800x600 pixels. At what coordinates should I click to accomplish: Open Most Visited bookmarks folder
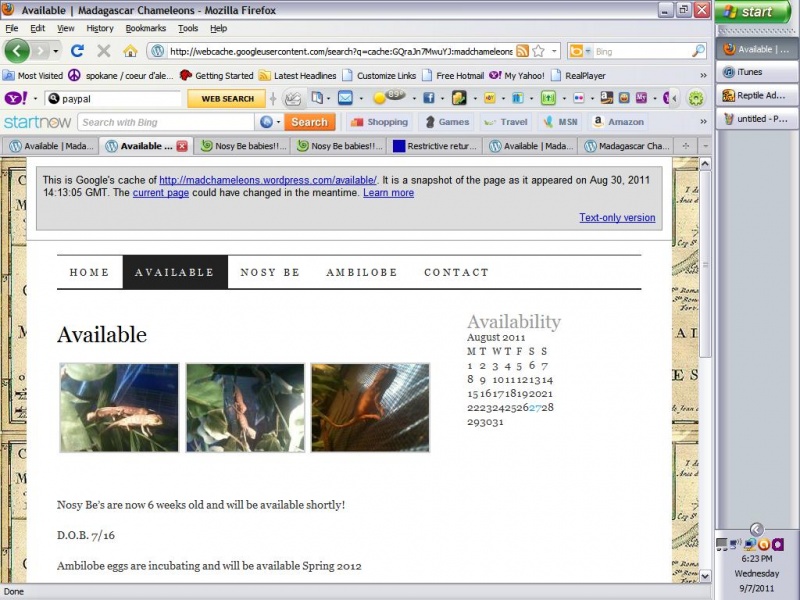coord(33,76)
